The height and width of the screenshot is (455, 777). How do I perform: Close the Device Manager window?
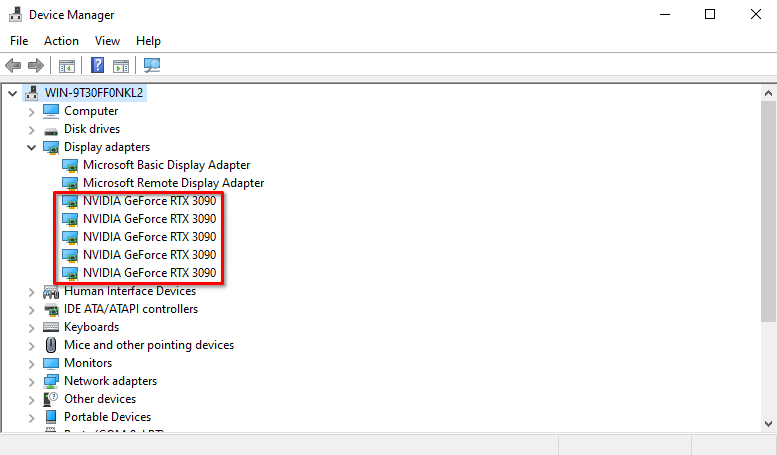pos(756,14)
